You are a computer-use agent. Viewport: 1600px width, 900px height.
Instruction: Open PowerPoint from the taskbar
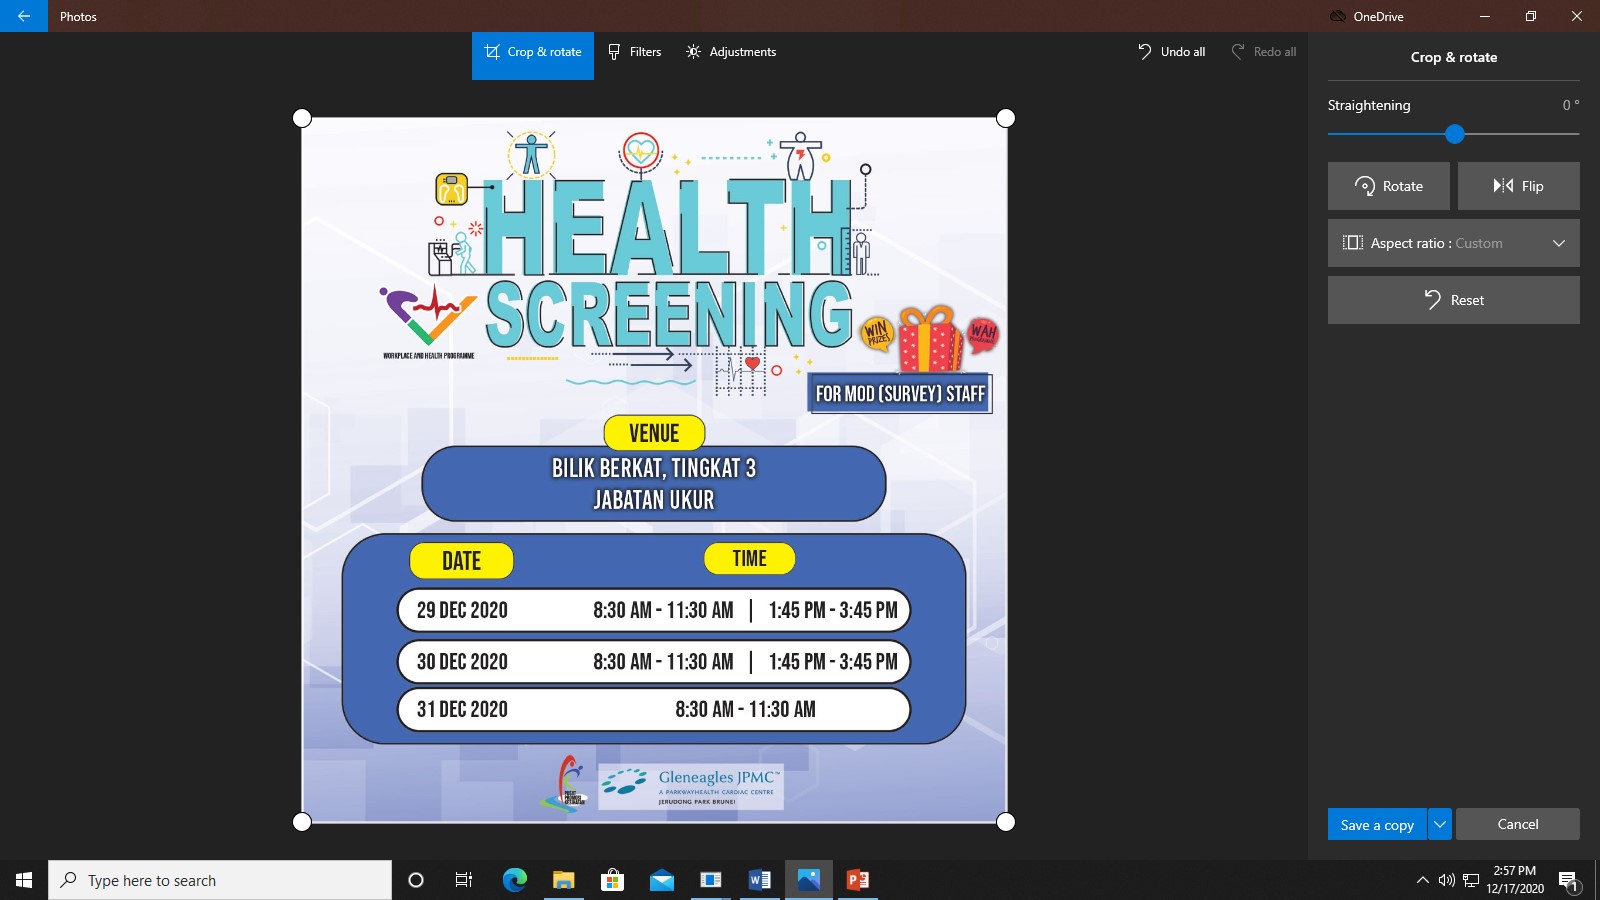(857, 880)
